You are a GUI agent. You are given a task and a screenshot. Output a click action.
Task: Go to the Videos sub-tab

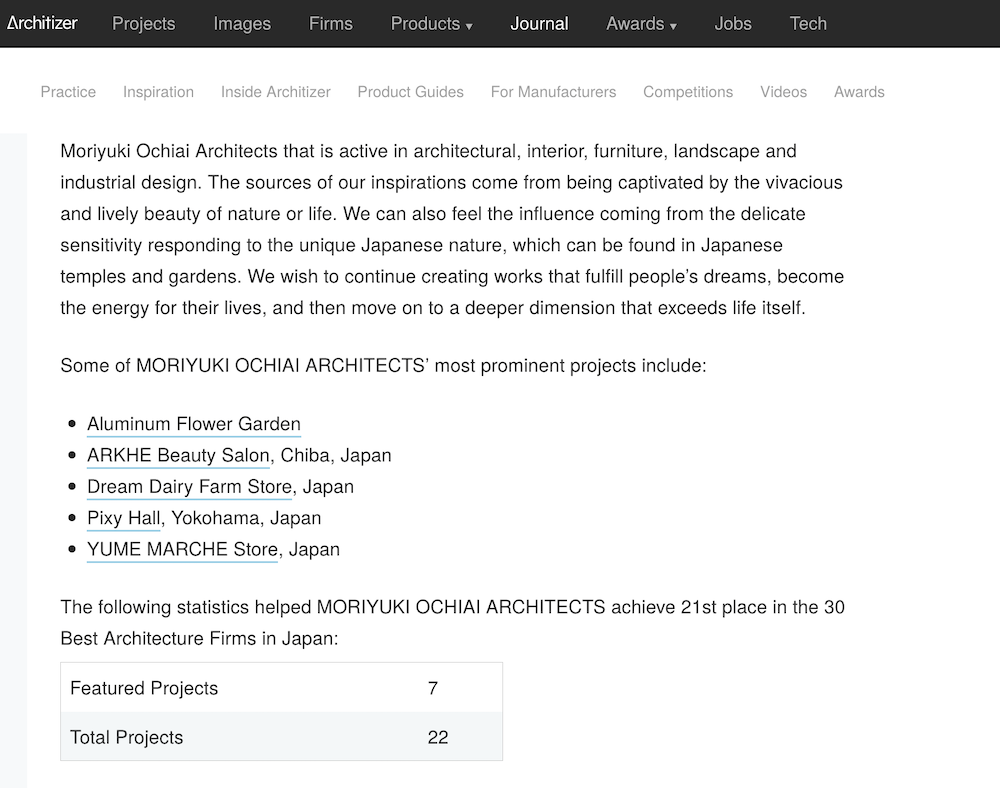(x=783, y=92)
